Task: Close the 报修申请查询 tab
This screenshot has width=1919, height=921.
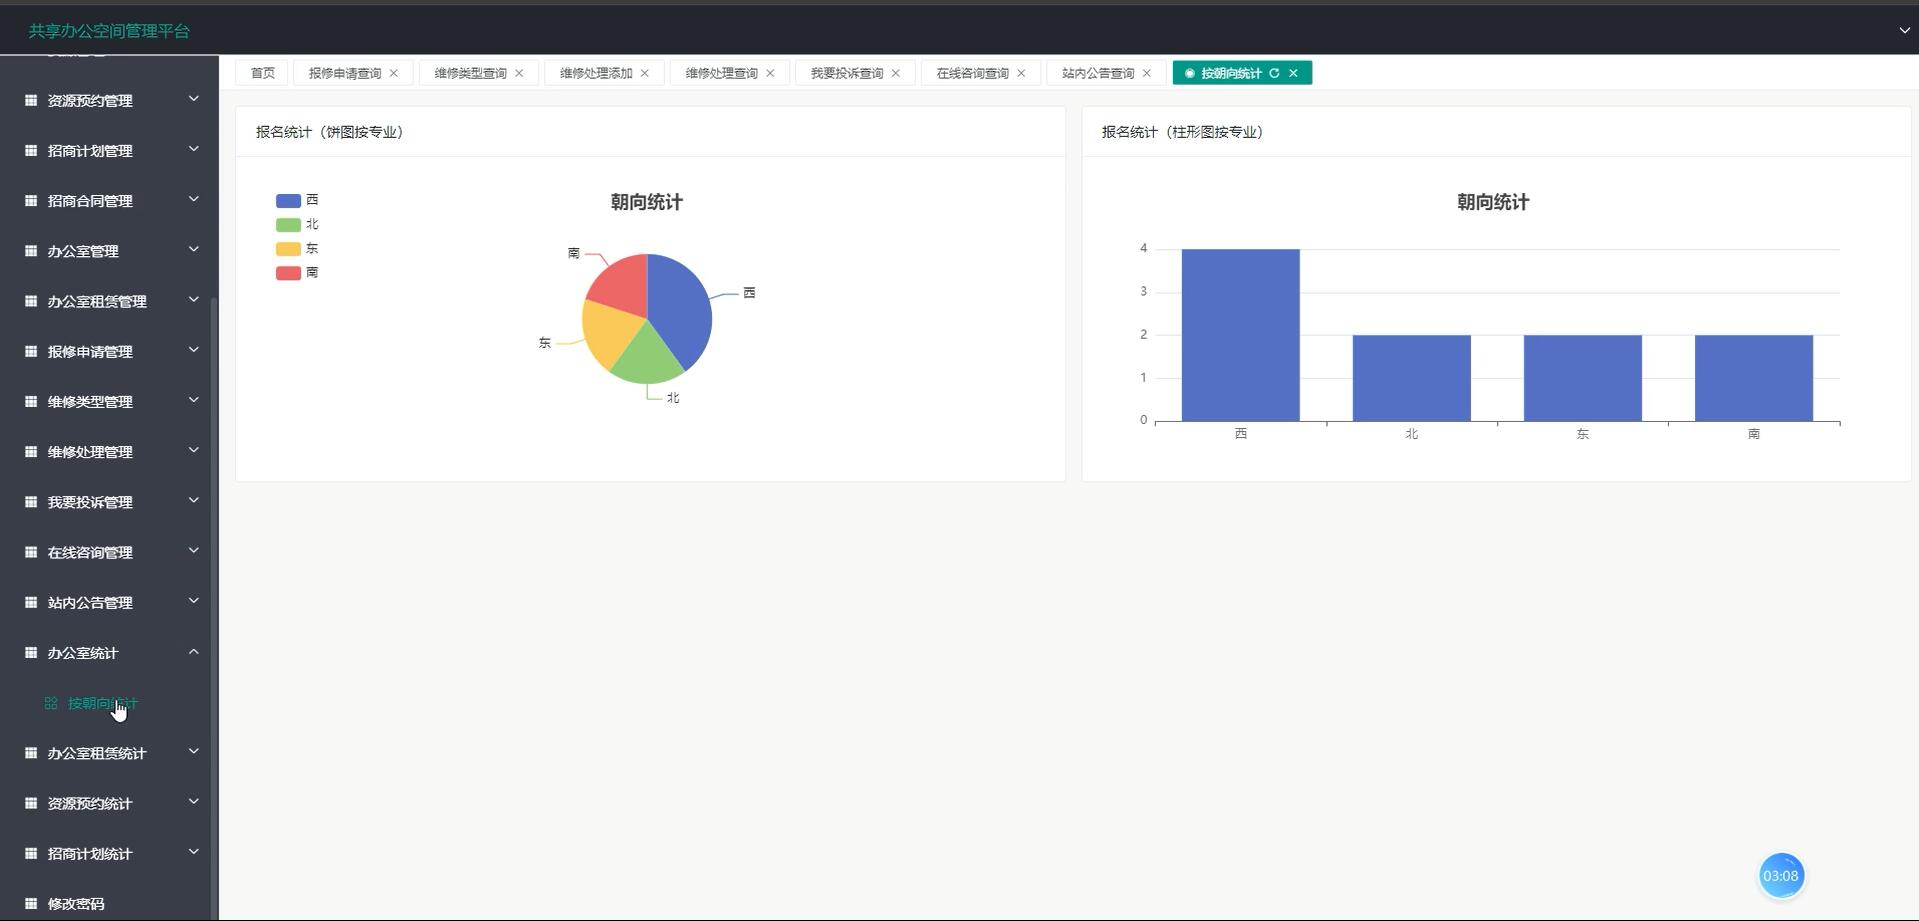Action: (x=394, y=73)
